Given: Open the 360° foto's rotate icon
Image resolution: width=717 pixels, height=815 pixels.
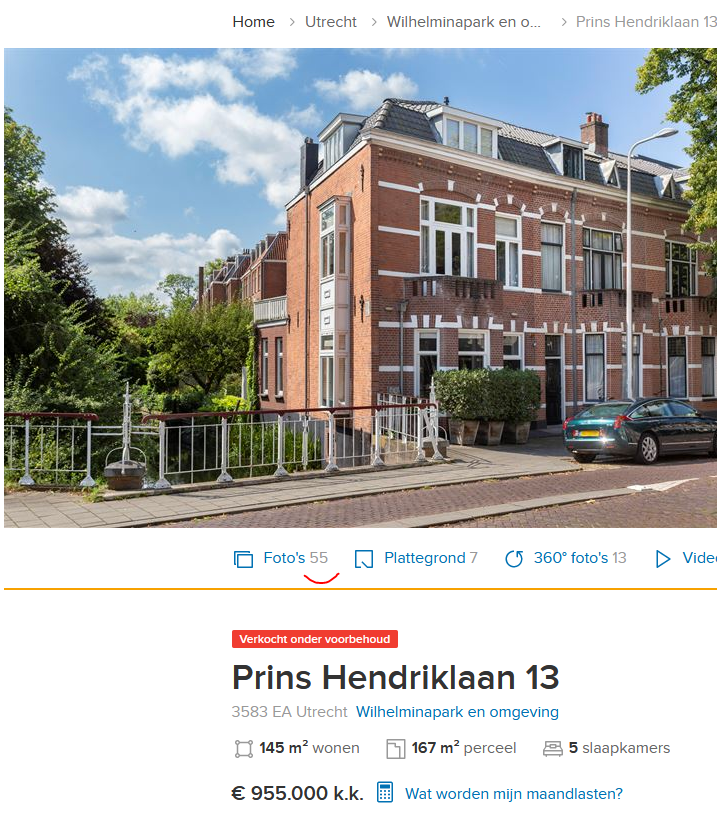Looking at the screenshot, I should point(514,559).
